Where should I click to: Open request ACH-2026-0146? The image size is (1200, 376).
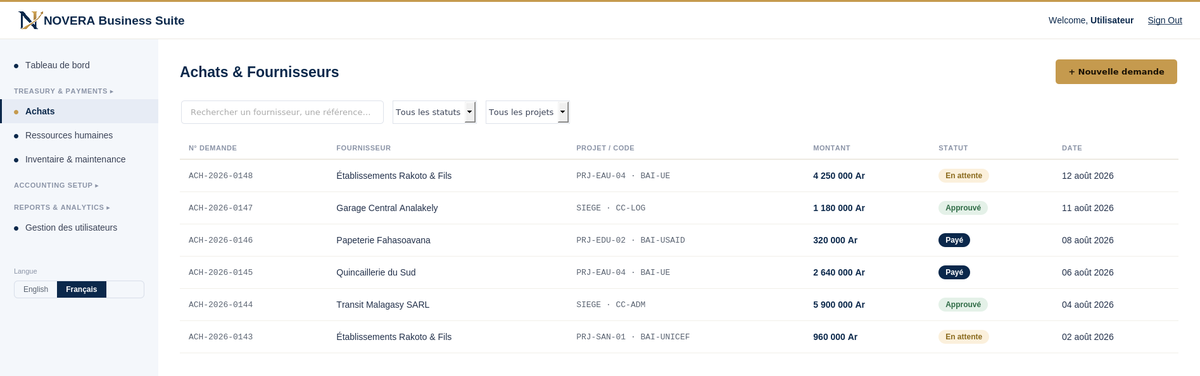(221, 240)
